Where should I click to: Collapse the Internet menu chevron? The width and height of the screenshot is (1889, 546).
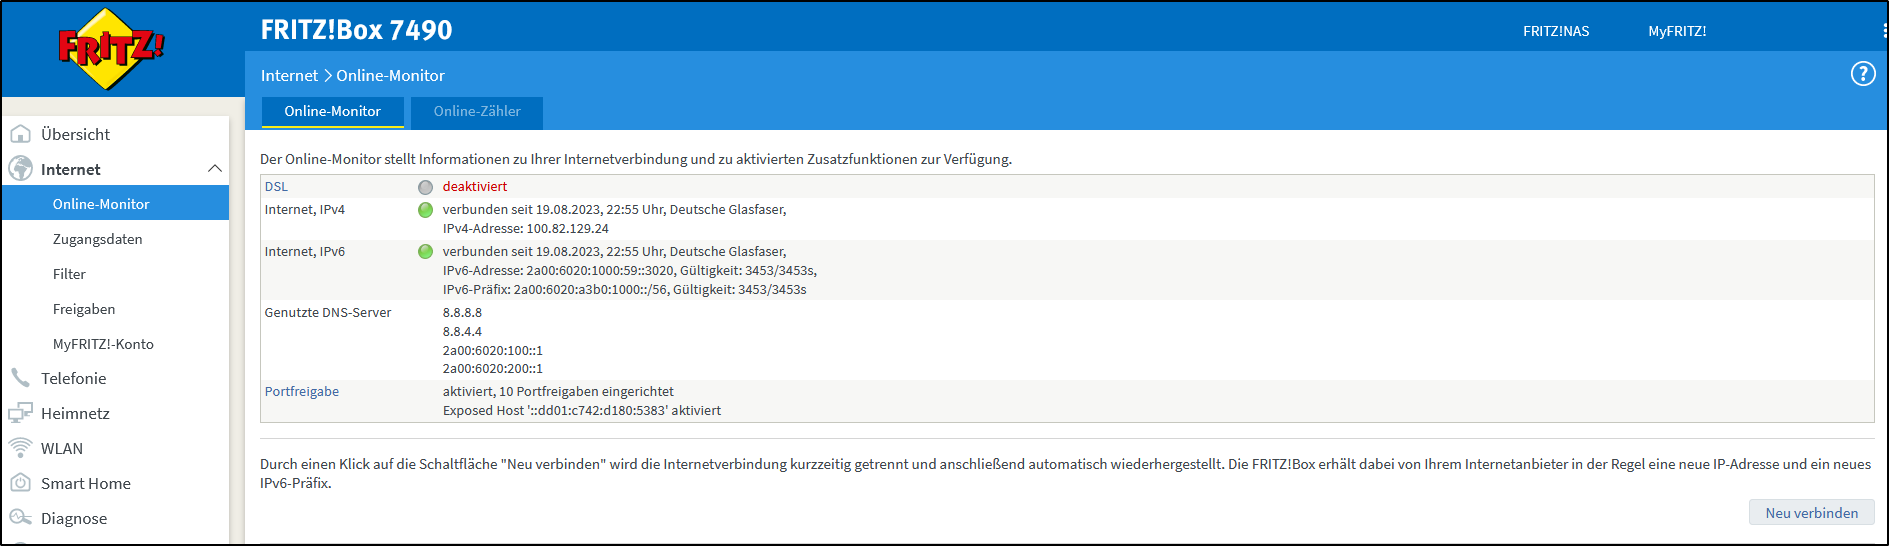pyautogui.click(x=214, y=168)
